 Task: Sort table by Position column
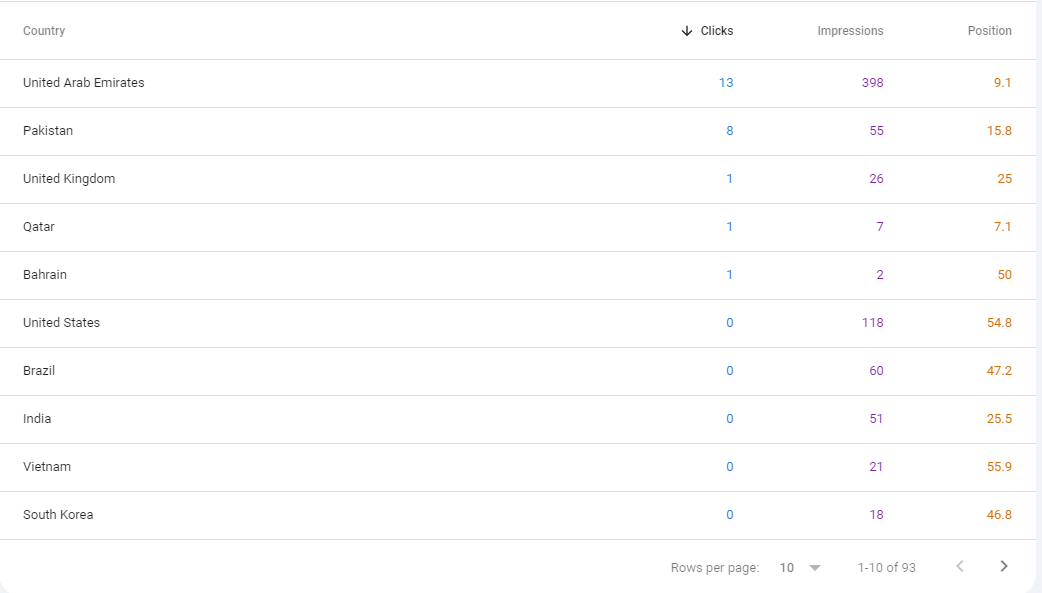pyautogui.click(x=989, y=31)
